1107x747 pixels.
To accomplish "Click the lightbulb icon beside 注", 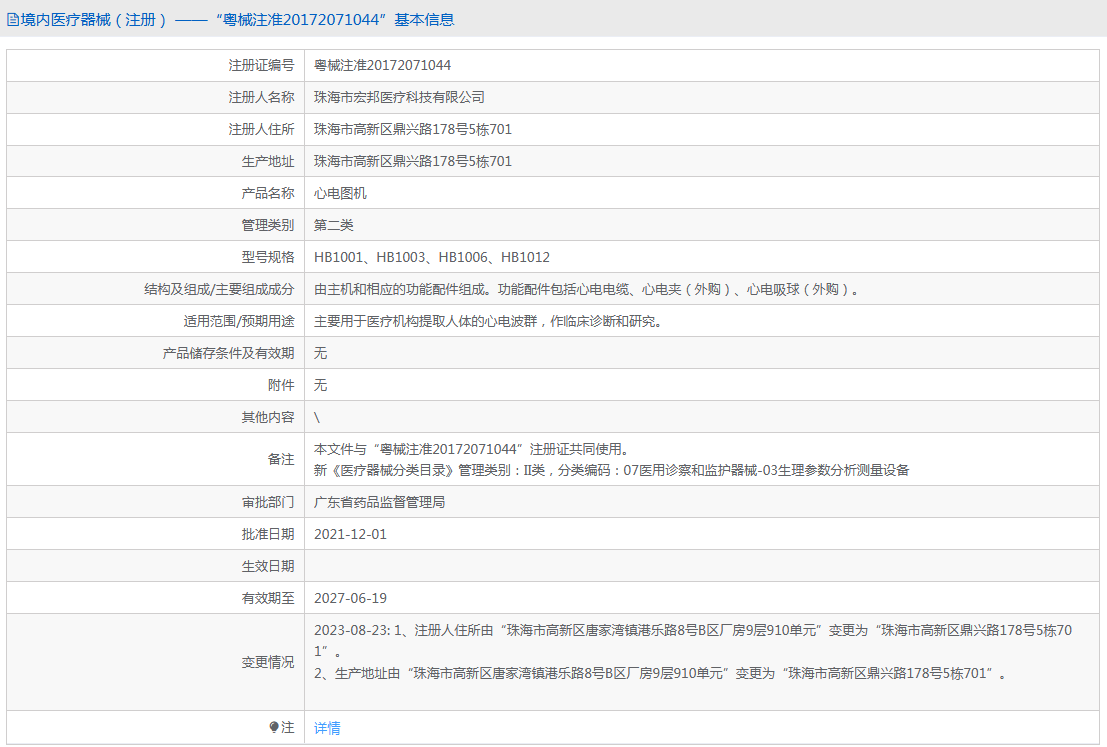I will [x=274, y=727].
